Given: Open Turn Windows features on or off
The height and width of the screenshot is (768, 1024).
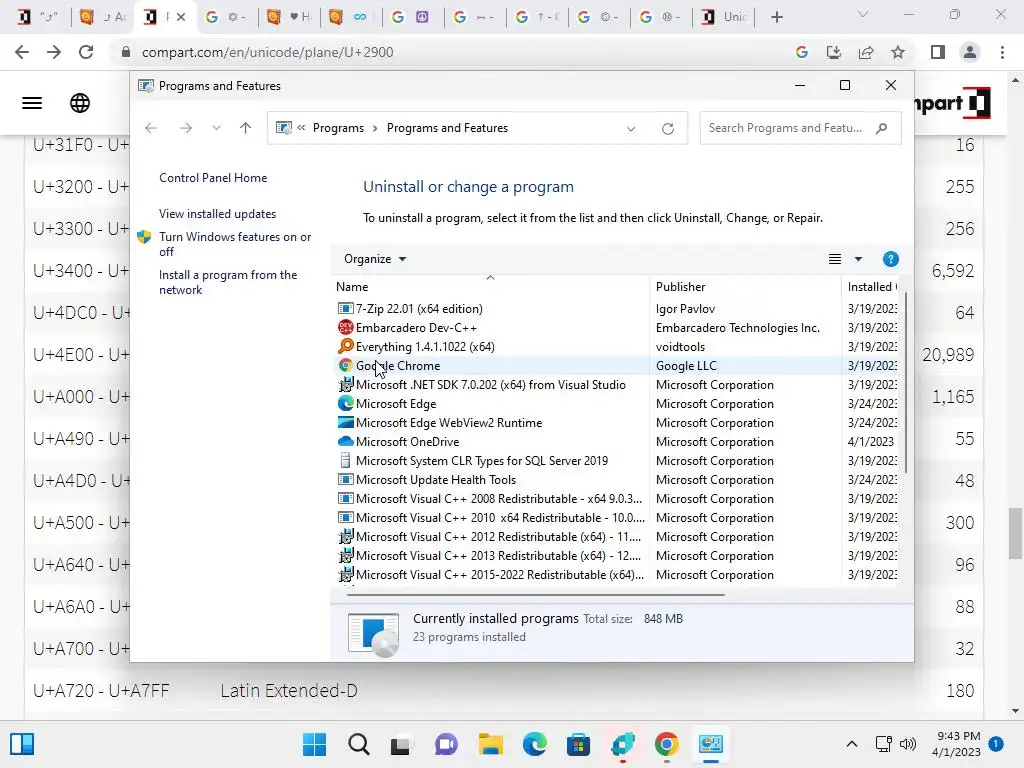Looking at the screenshot, I should point(235,244).
